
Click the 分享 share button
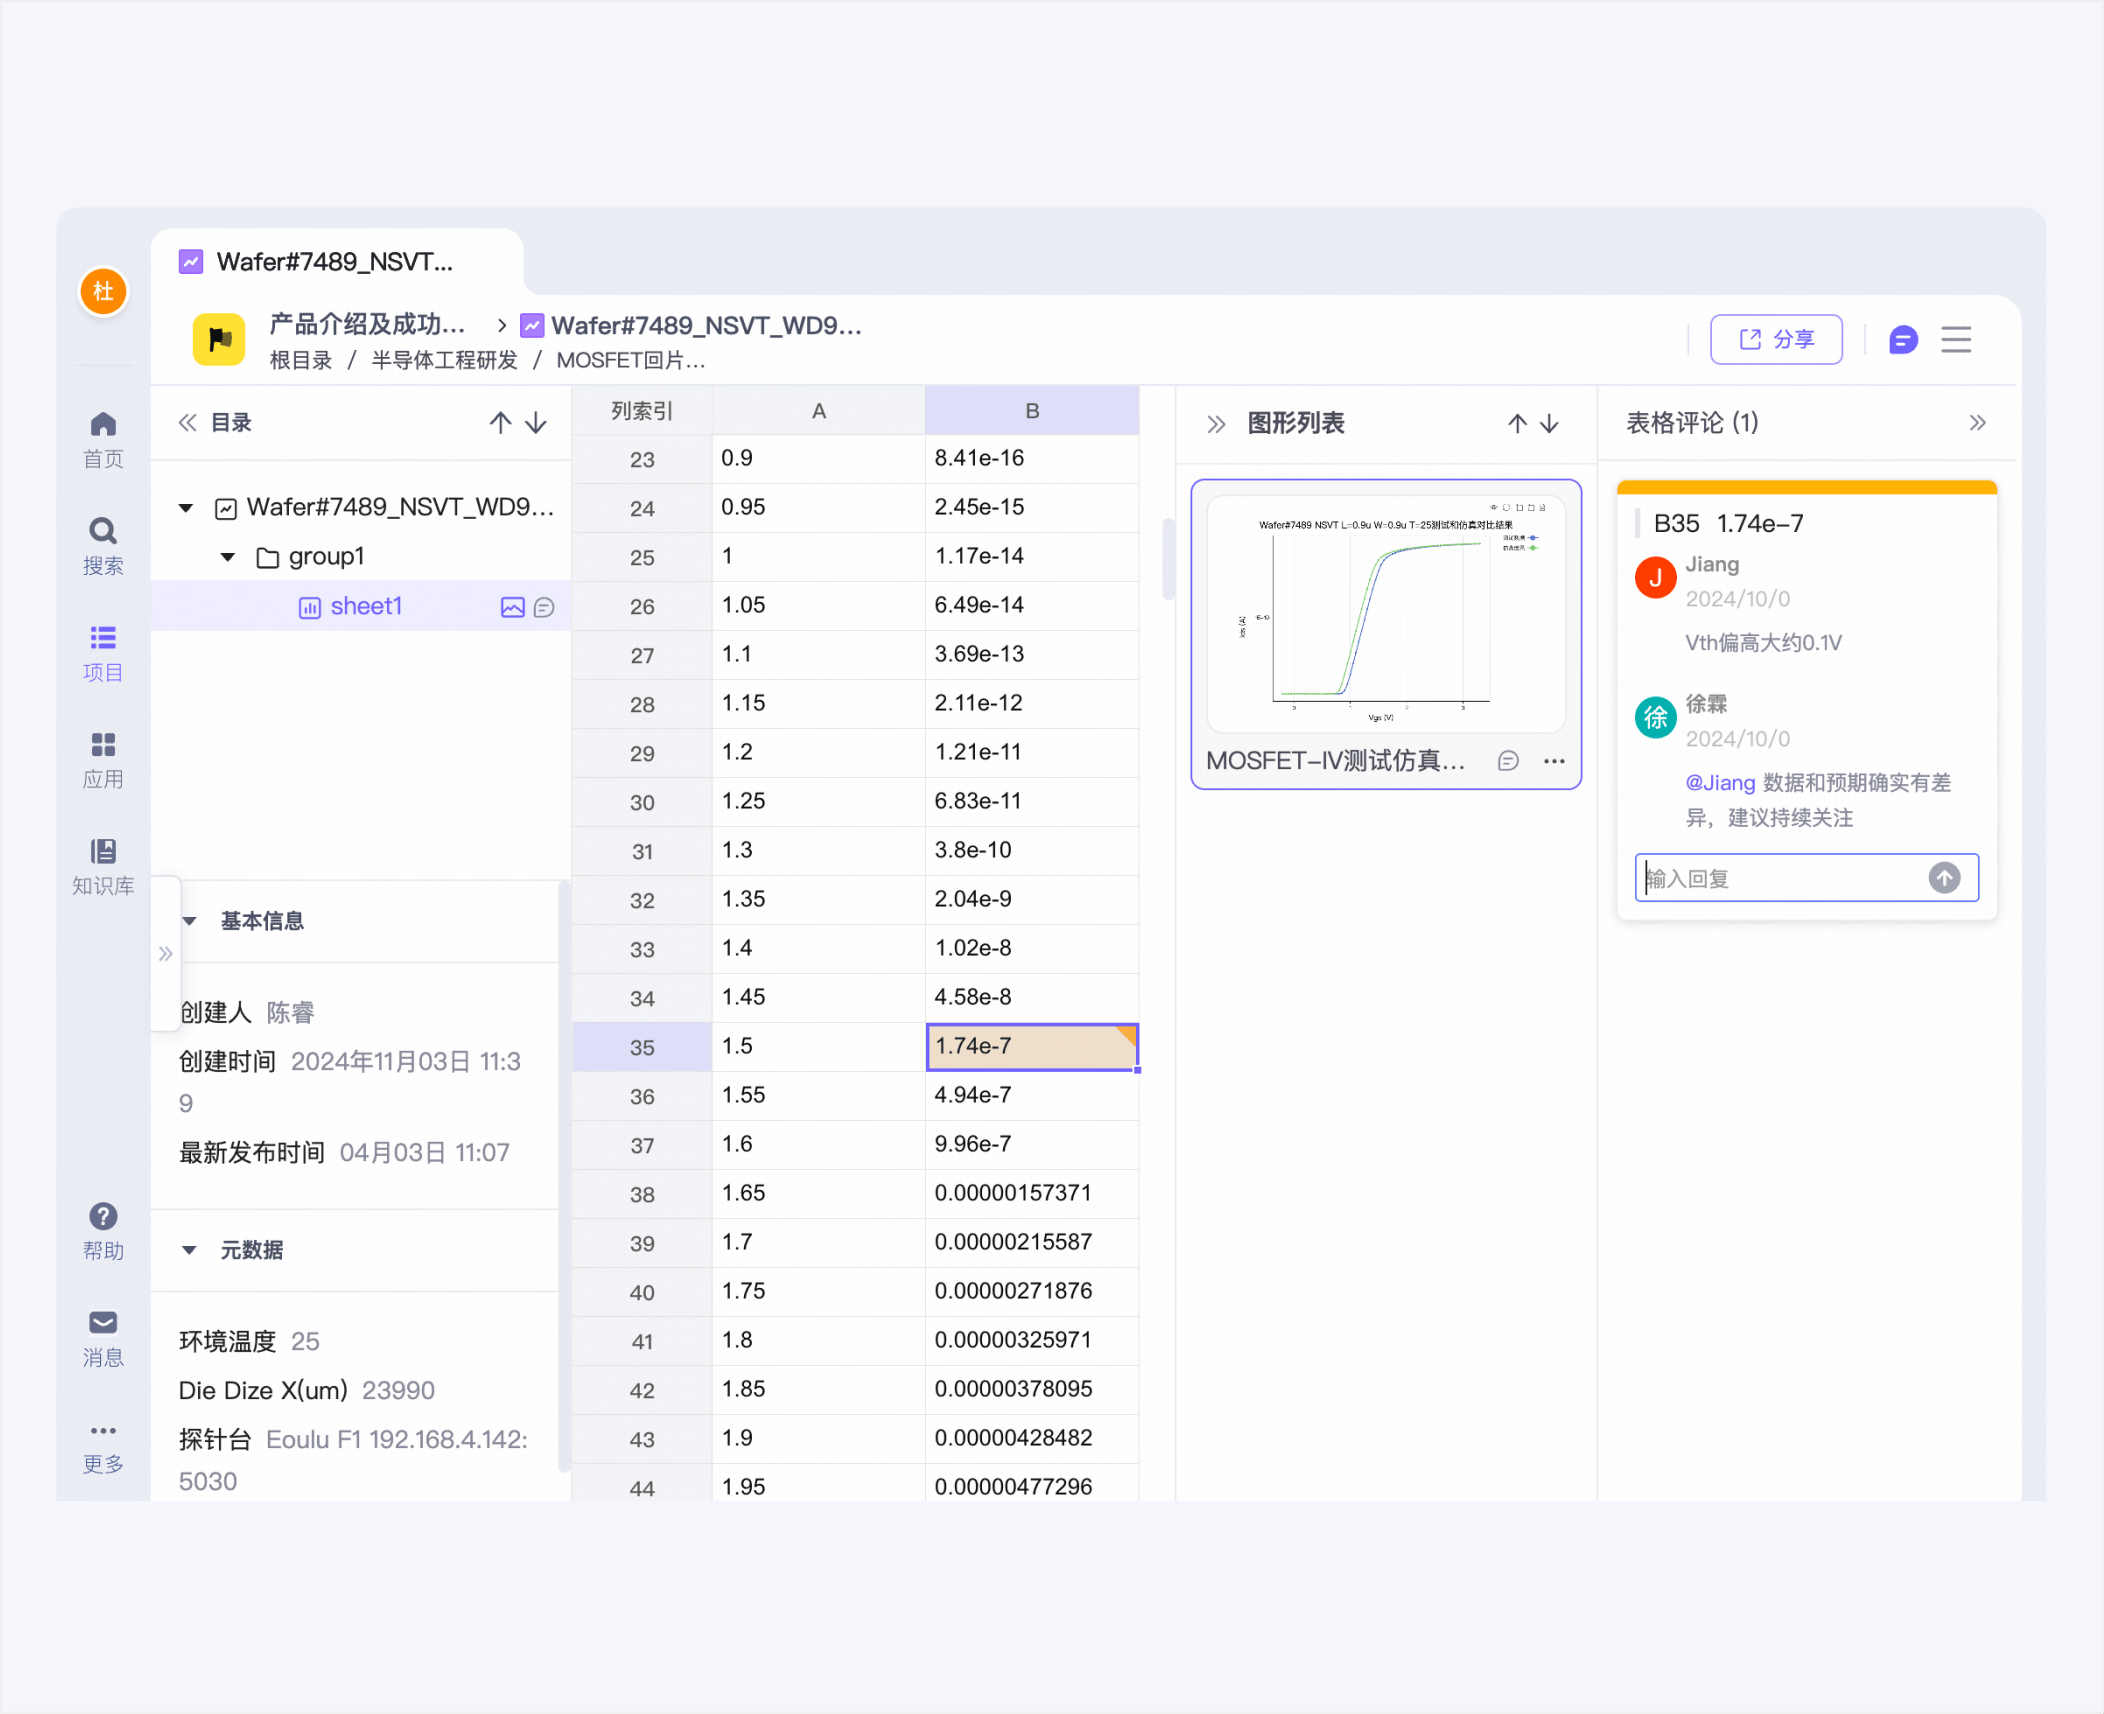(1776, 340)
